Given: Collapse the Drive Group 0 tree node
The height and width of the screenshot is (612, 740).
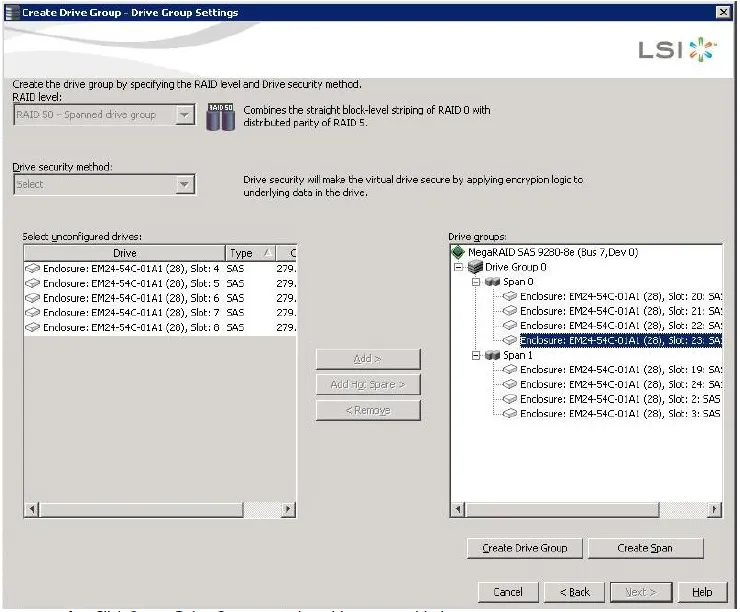Looking at the screenshot, I should (x=458, y=268).
